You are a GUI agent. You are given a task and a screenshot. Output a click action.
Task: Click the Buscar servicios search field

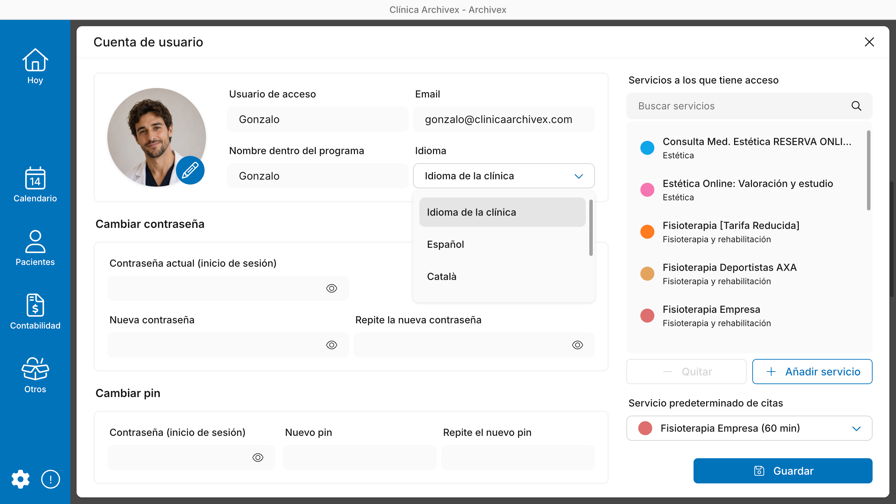[x=749, y=106]
